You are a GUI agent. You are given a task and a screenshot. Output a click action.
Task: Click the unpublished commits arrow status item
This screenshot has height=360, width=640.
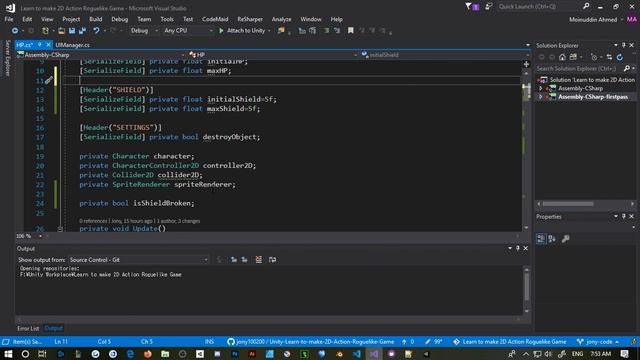[408, 342]
